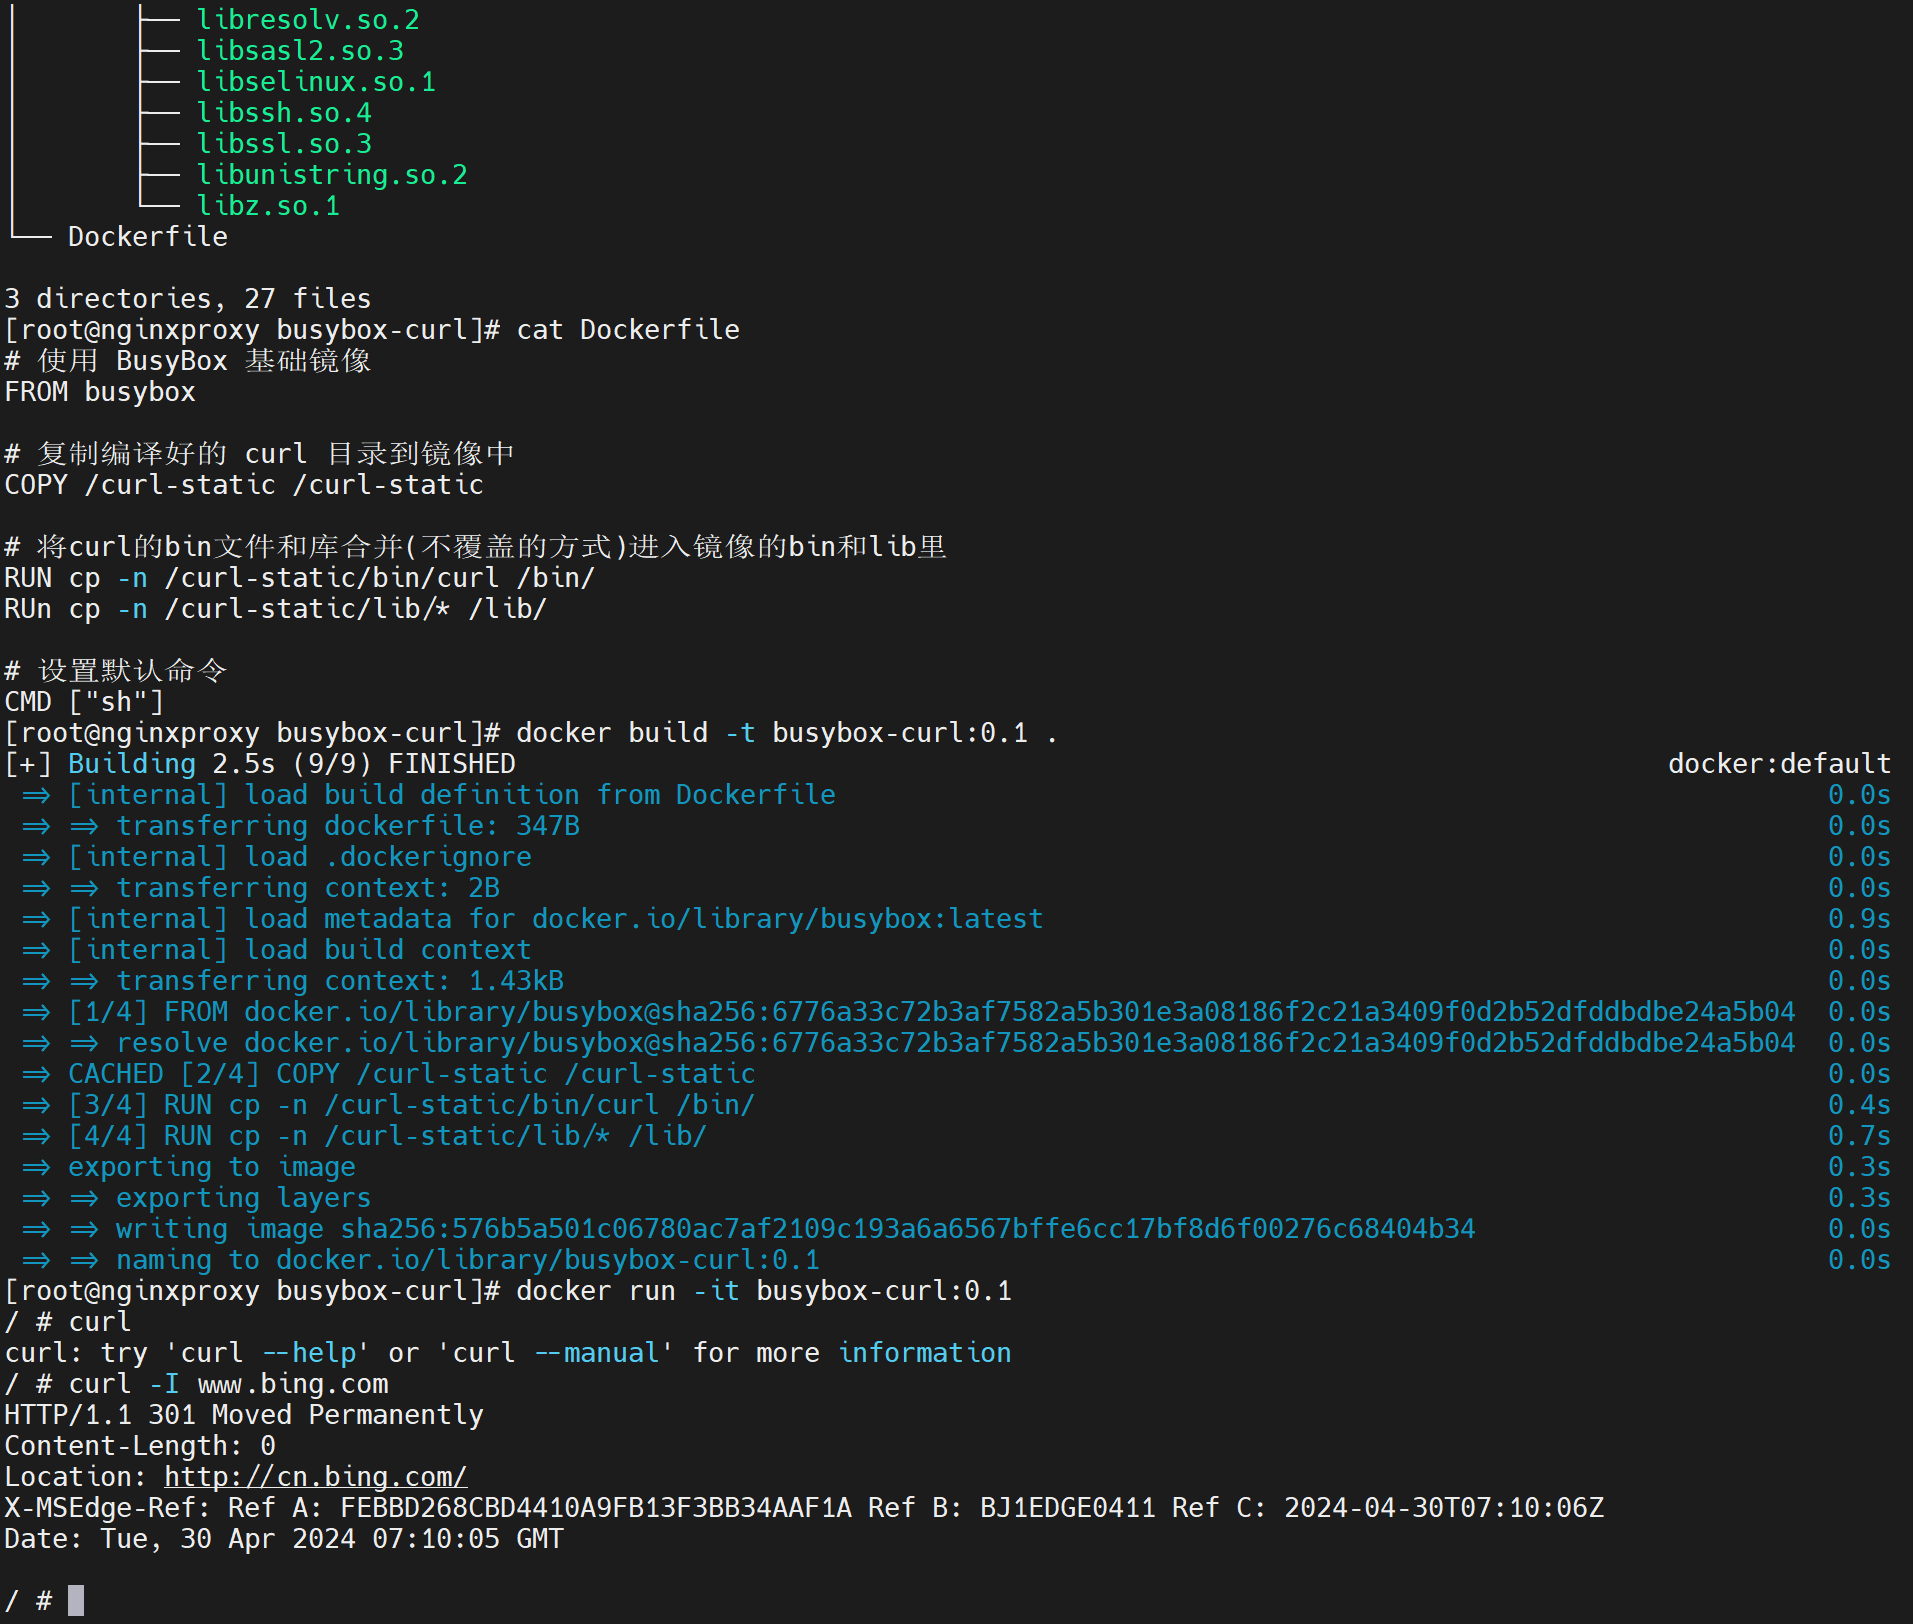Image resolution: width=1913 pixels, height=1624 pixels.
Task: Click the 'FROM busybox' Dockerfile line
Action: coord(100,392)
